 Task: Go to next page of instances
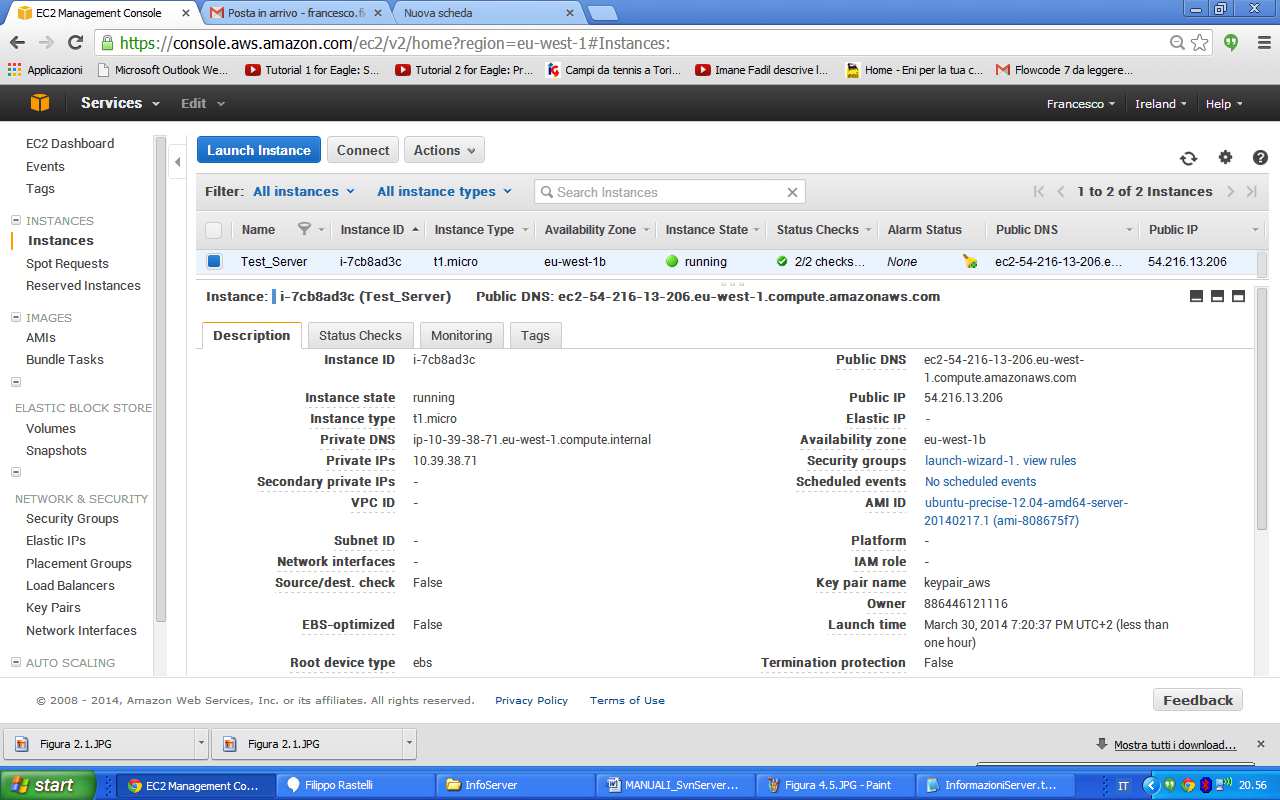(1230, 192)
